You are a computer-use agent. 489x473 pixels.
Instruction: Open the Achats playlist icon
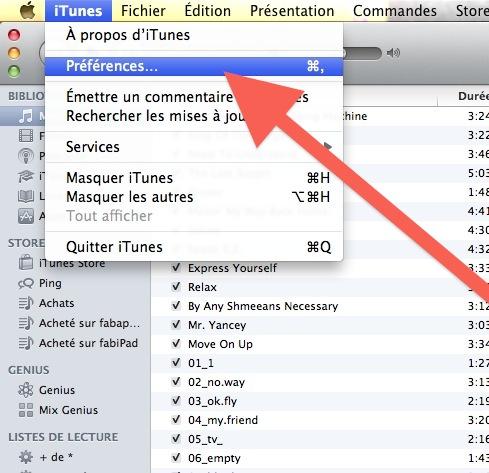(26, 303)
